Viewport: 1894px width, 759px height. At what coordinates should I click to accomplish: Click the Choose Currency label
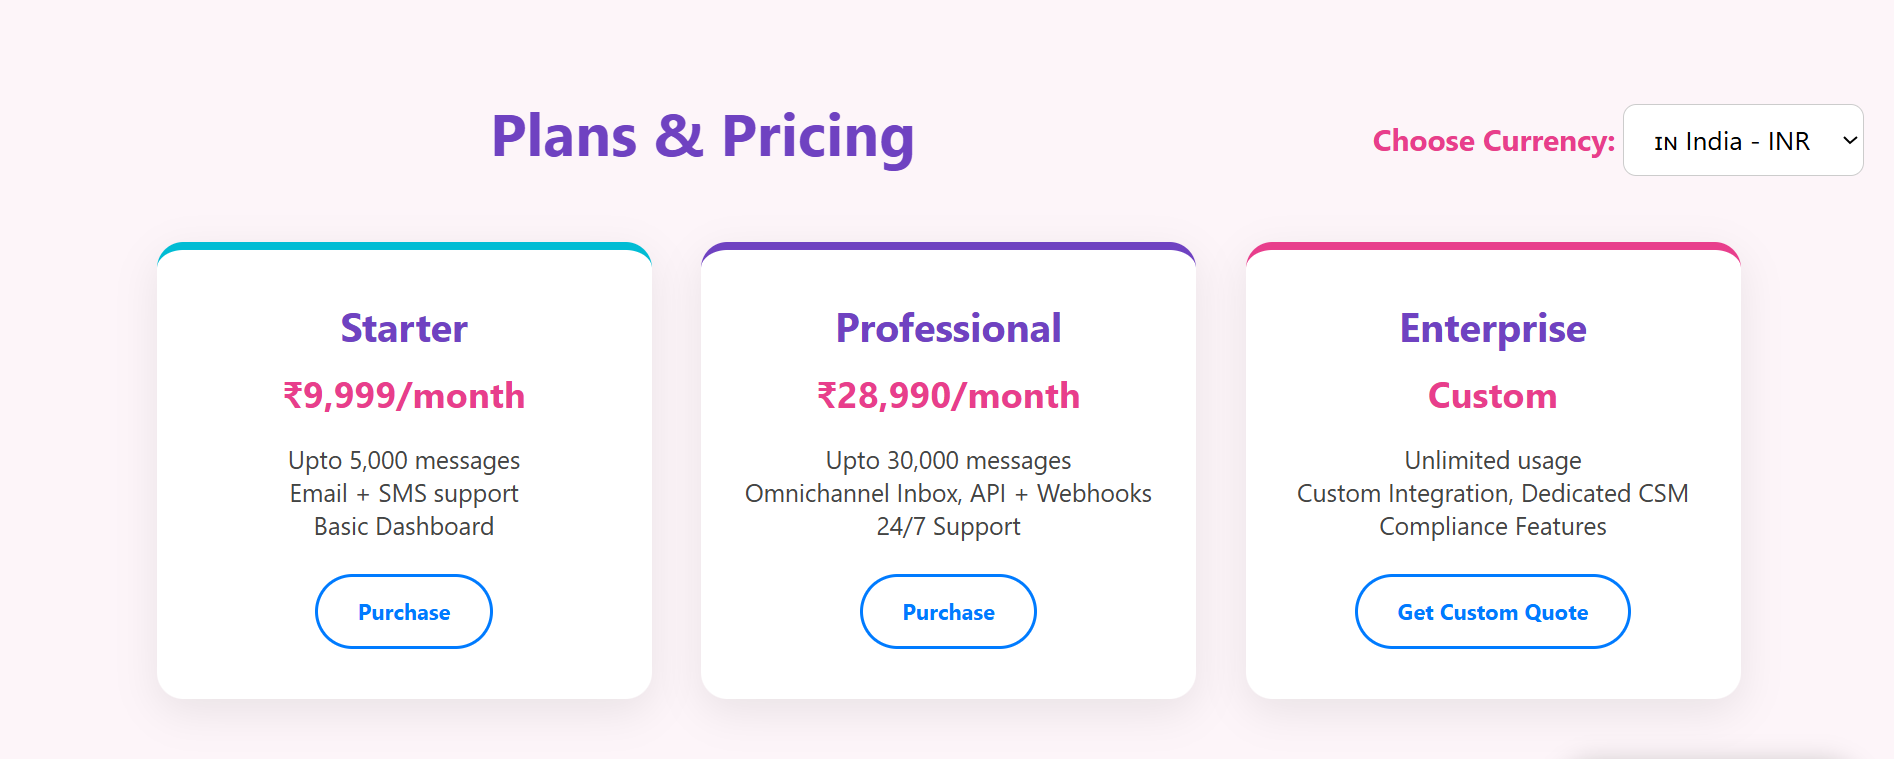(1493, 141)
